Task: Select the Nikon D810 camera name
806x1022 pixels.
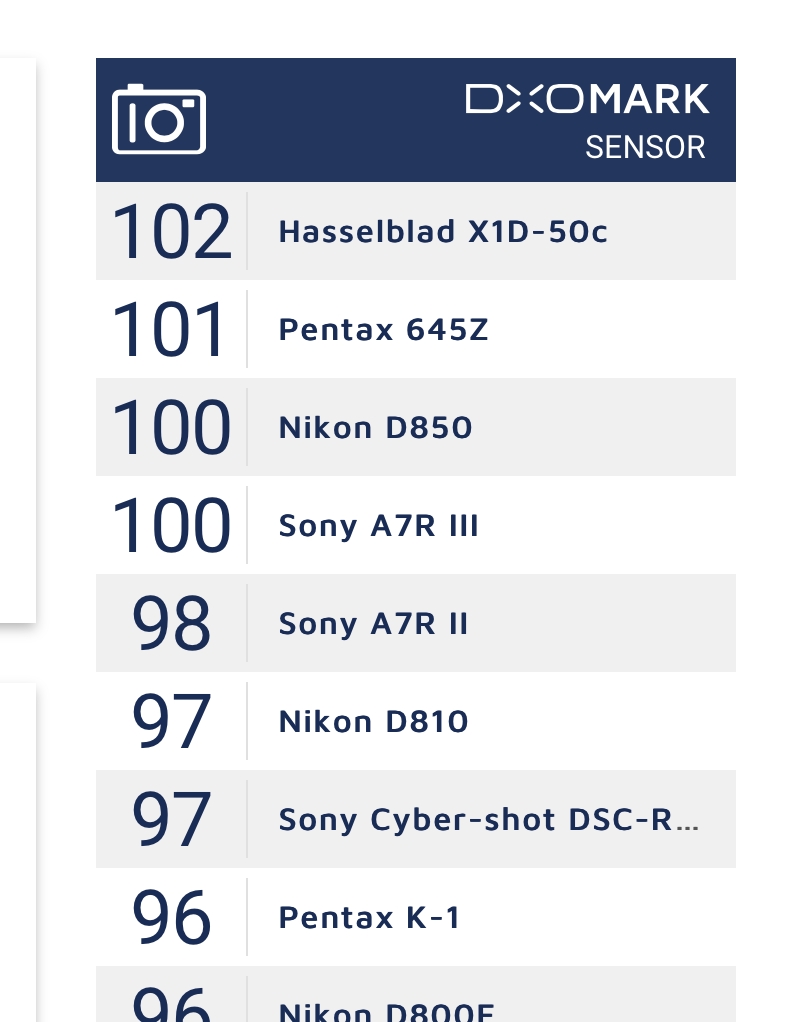Action: [374, 722]
